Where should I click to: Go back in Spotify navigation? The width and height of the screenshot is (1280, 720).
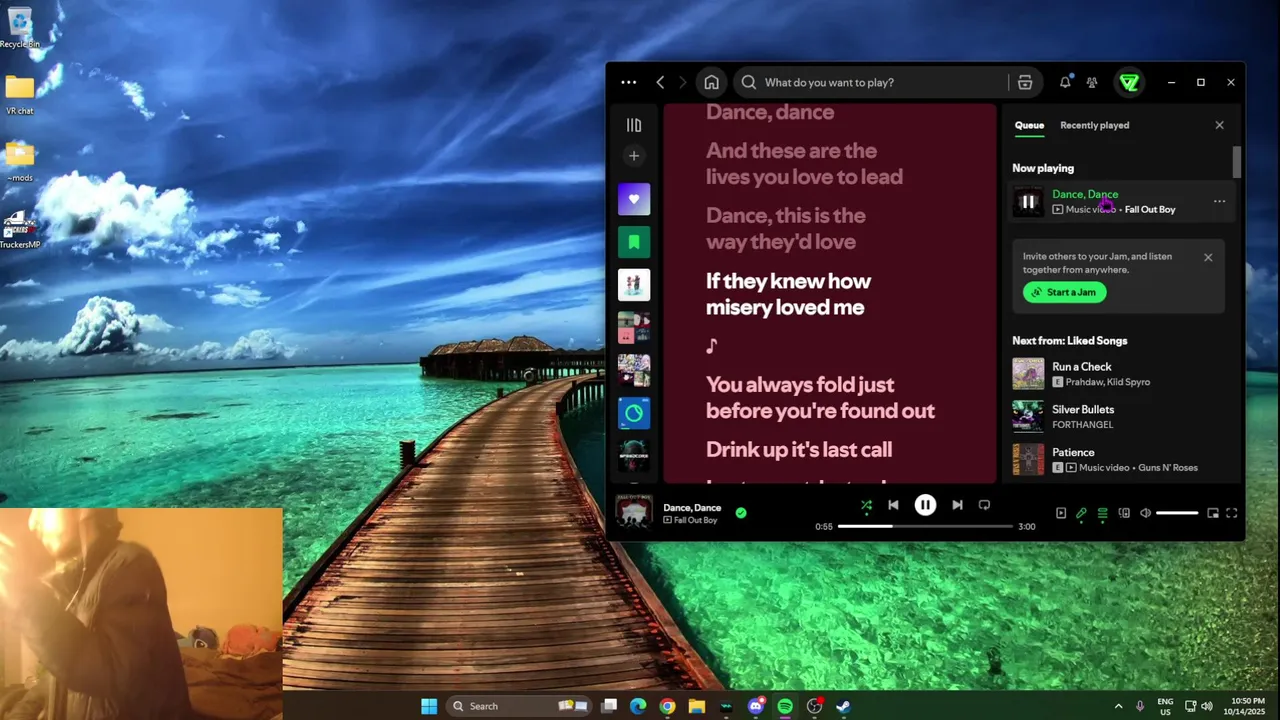point(660,82)
